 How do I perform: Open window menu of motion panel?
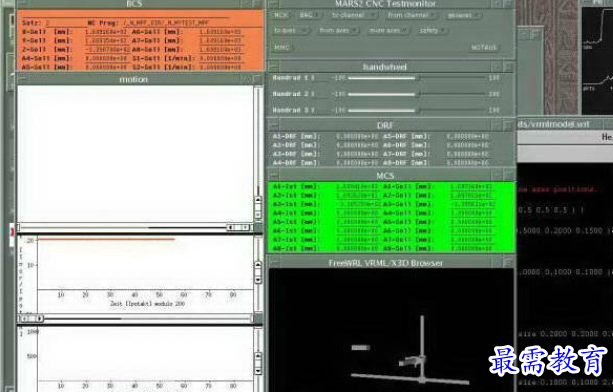(x=22, y=79)
